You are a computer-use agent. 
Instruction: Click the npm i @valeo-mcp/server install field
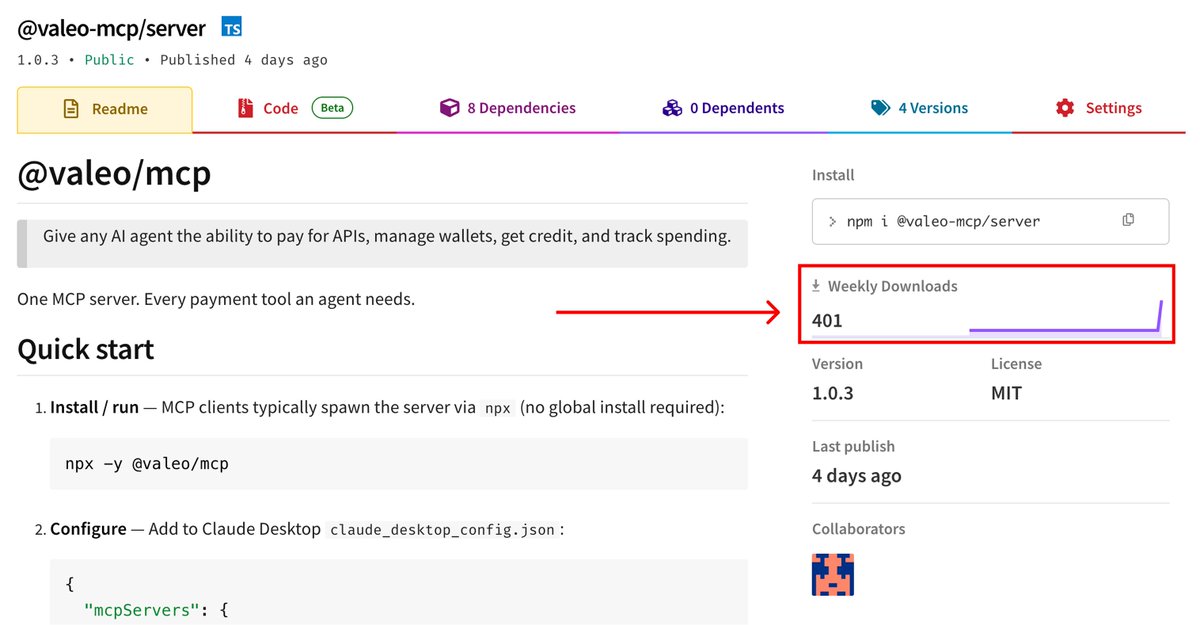(x=990, y=221)
